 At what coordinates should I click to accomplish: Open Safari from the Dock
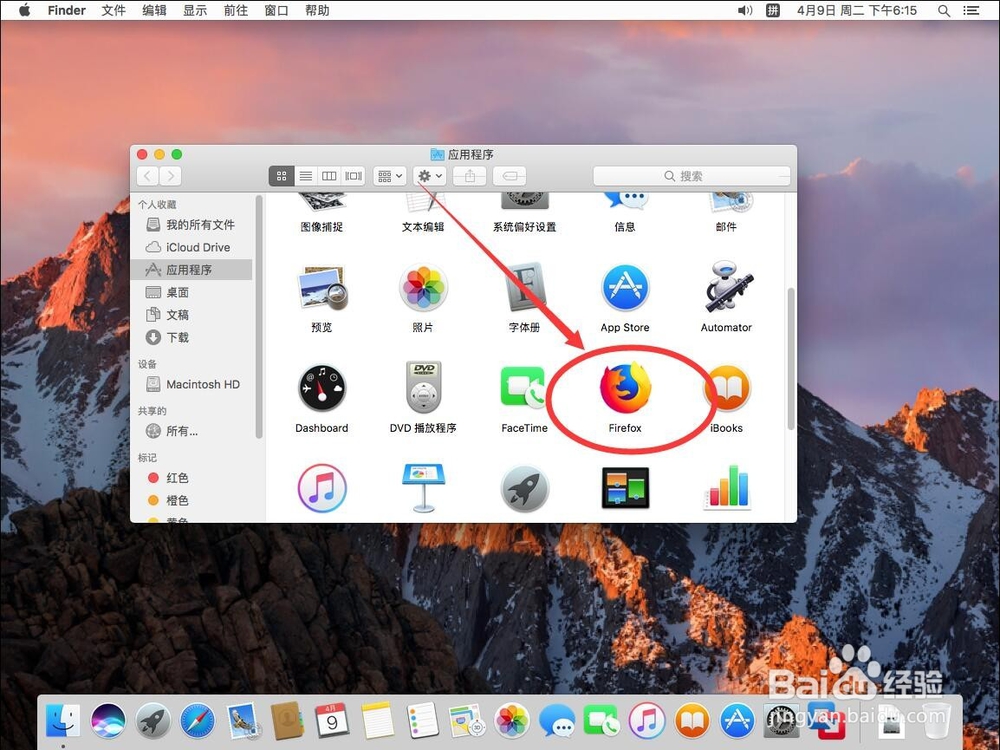coord(197,721)
